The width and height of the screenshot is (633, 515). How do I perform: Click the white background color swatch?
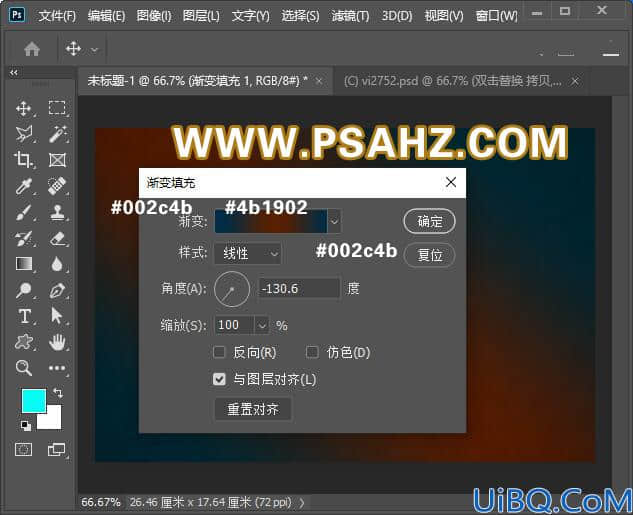[54, 421]
